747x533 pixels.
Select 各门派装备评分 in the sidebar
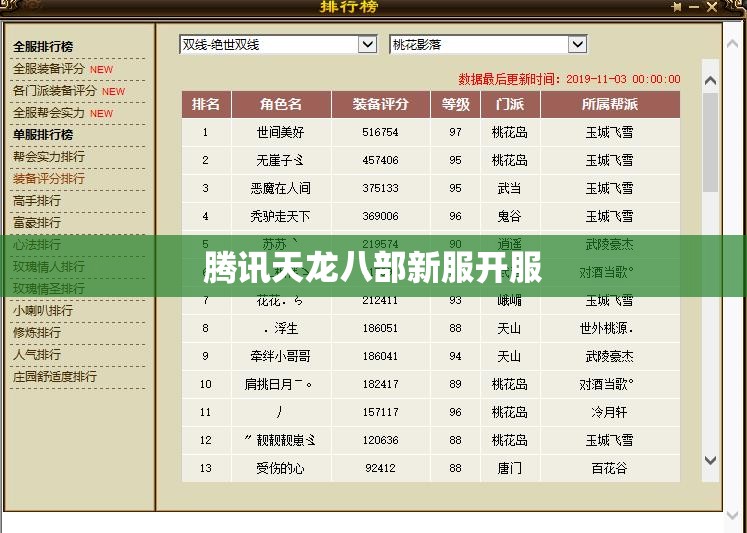pos(55,91)
